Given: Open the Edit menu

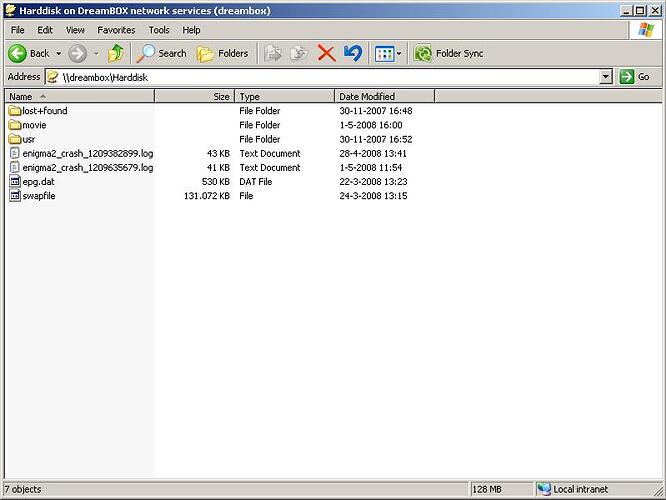Looking at the screenshot, I should point(45,30).
